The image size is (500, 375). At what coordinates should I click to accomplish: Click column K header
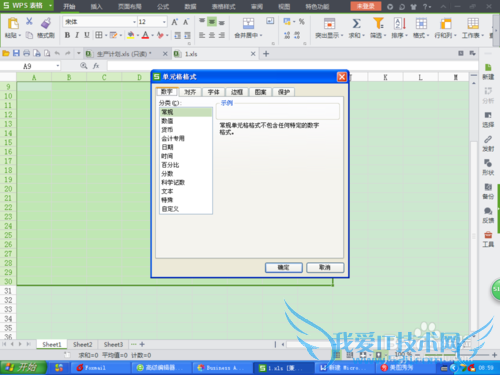click(x=386, y=77)
